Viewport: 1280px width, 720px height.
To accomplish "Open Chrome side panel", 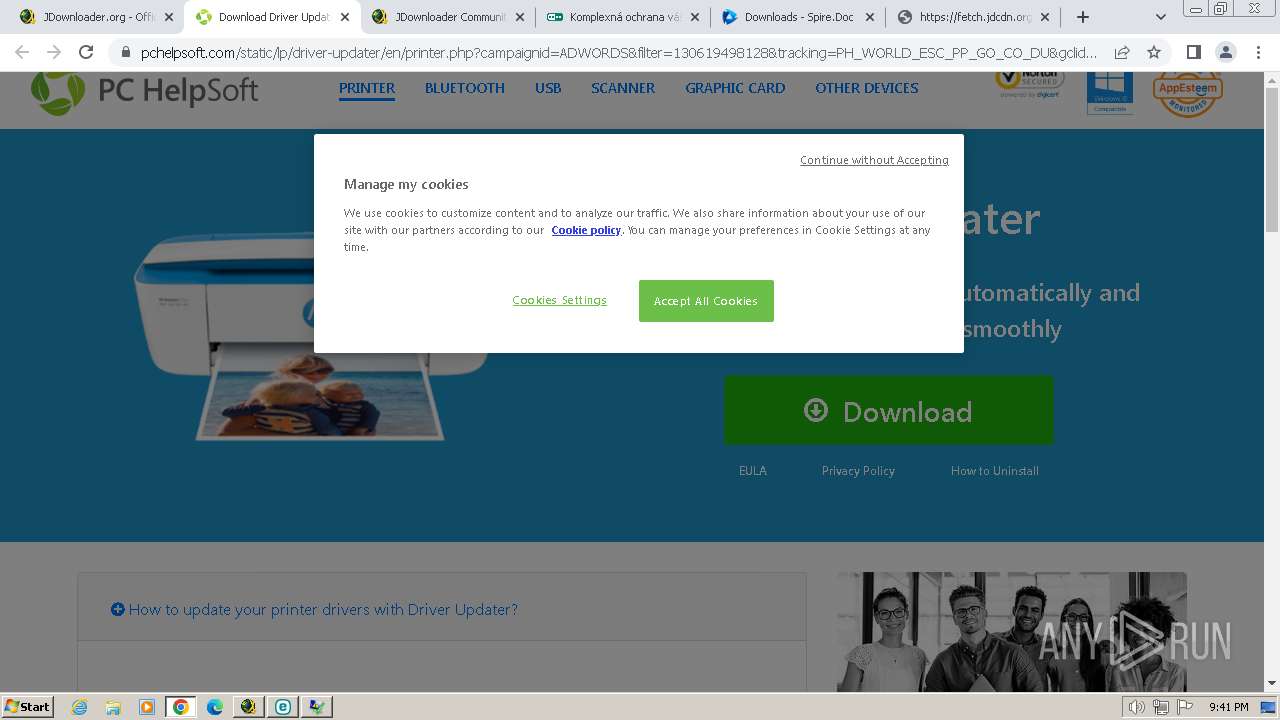I will [x=1193, y=52].
